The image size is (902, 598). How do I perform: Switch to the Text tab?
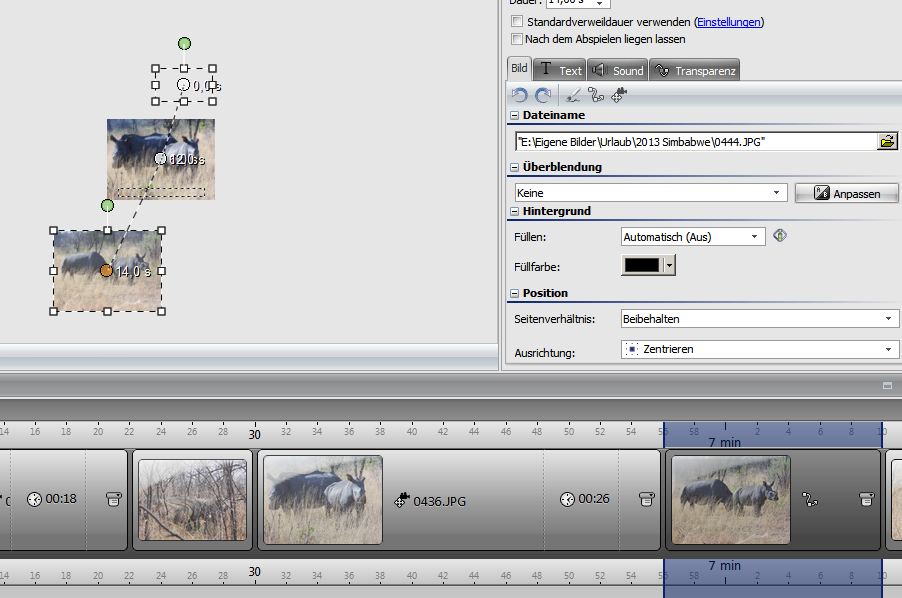(x=560, y=70)
